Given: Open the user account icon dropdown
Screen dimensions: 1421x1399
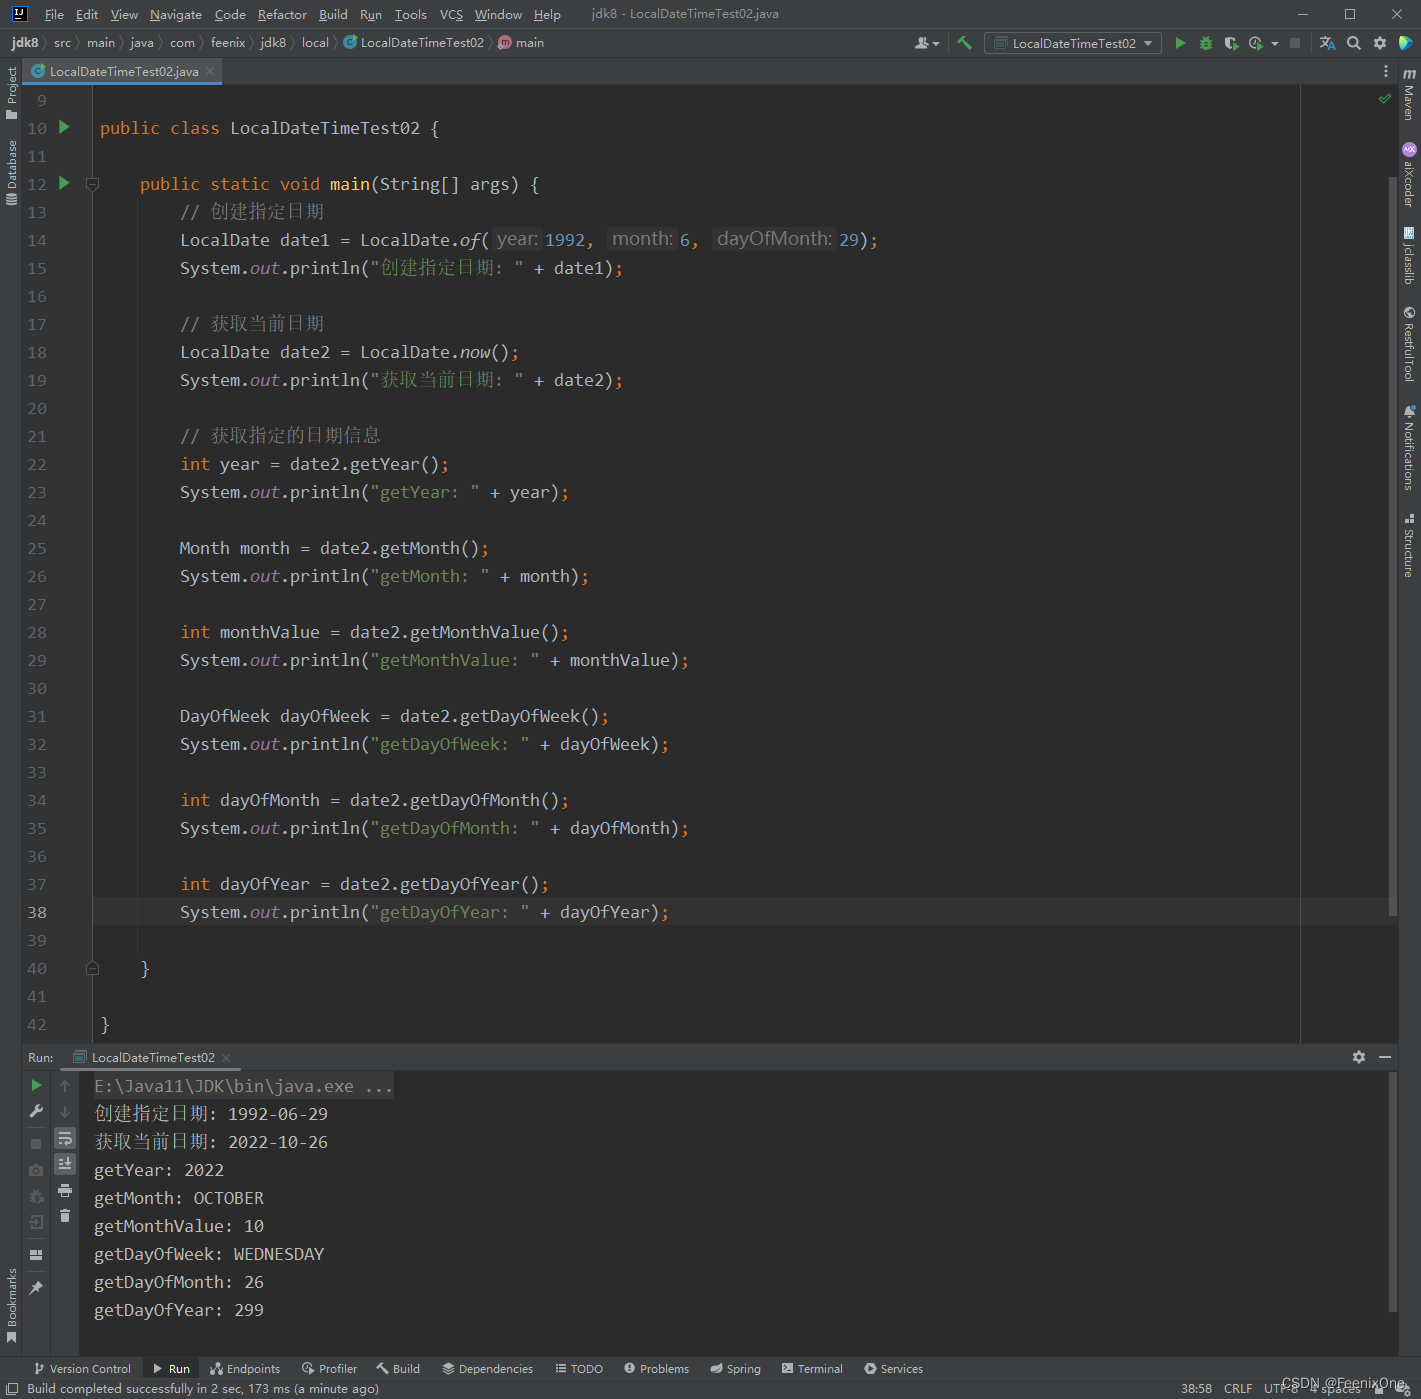Looking at the screenshot, I should [x=927, y=43].
